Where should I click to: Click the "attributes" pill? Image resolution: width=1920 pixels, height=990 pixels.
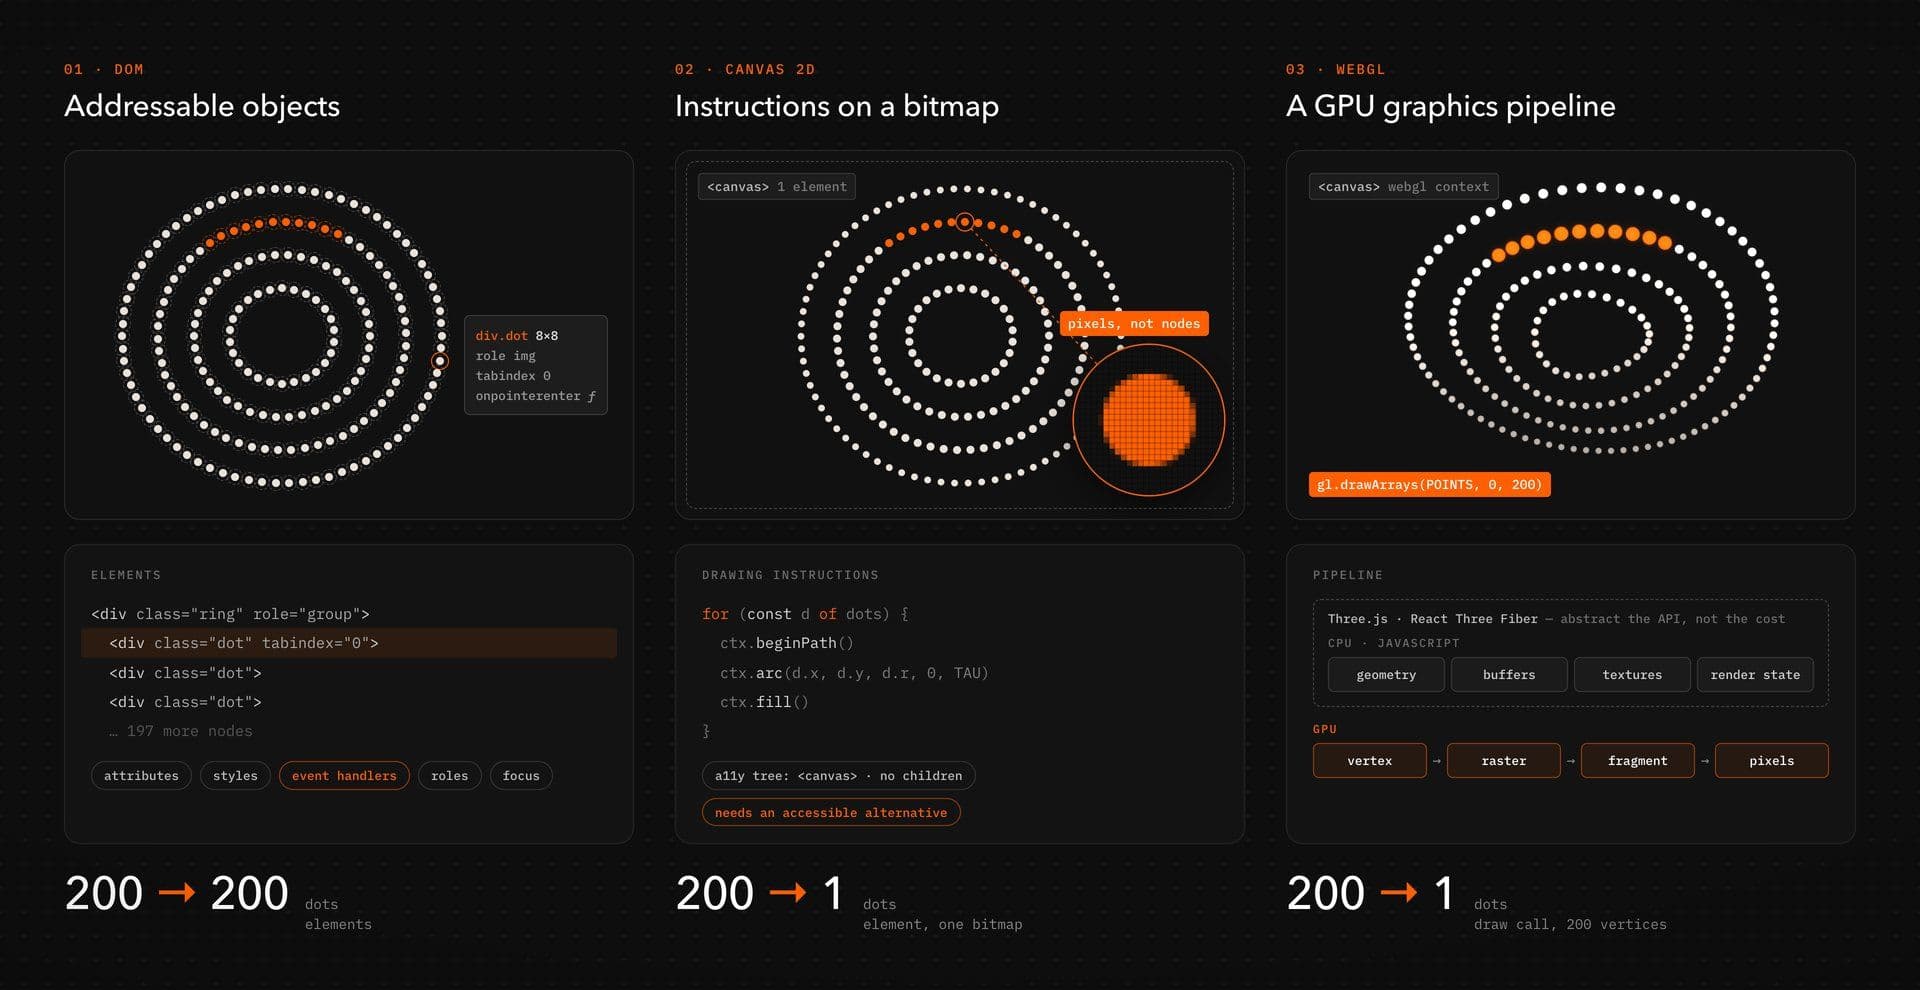click(x=141, y=776)
